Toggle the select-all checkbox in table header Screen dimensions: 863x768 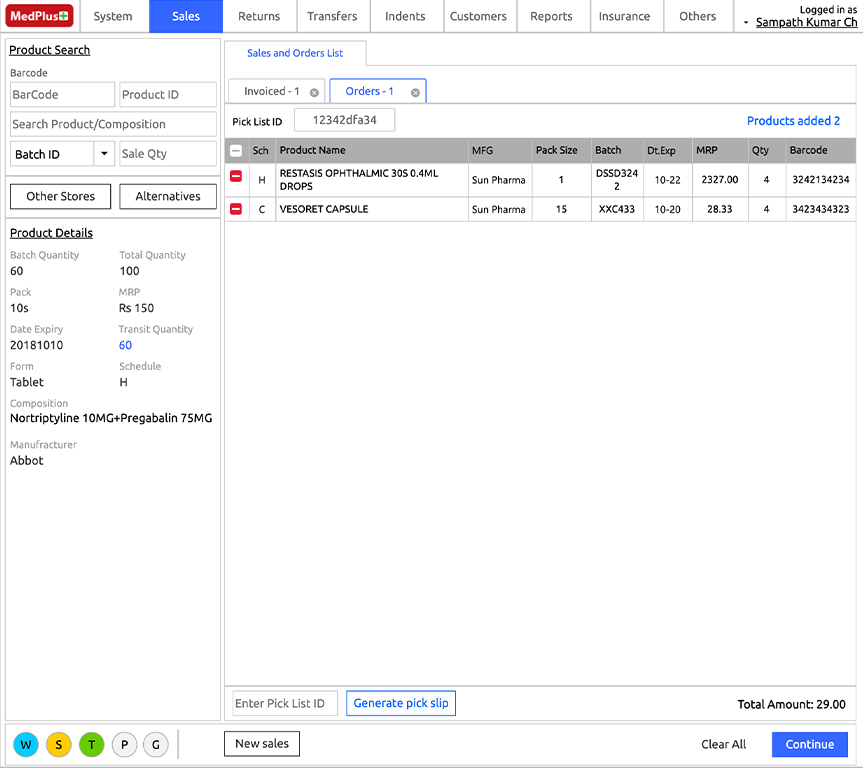point(236,150)
